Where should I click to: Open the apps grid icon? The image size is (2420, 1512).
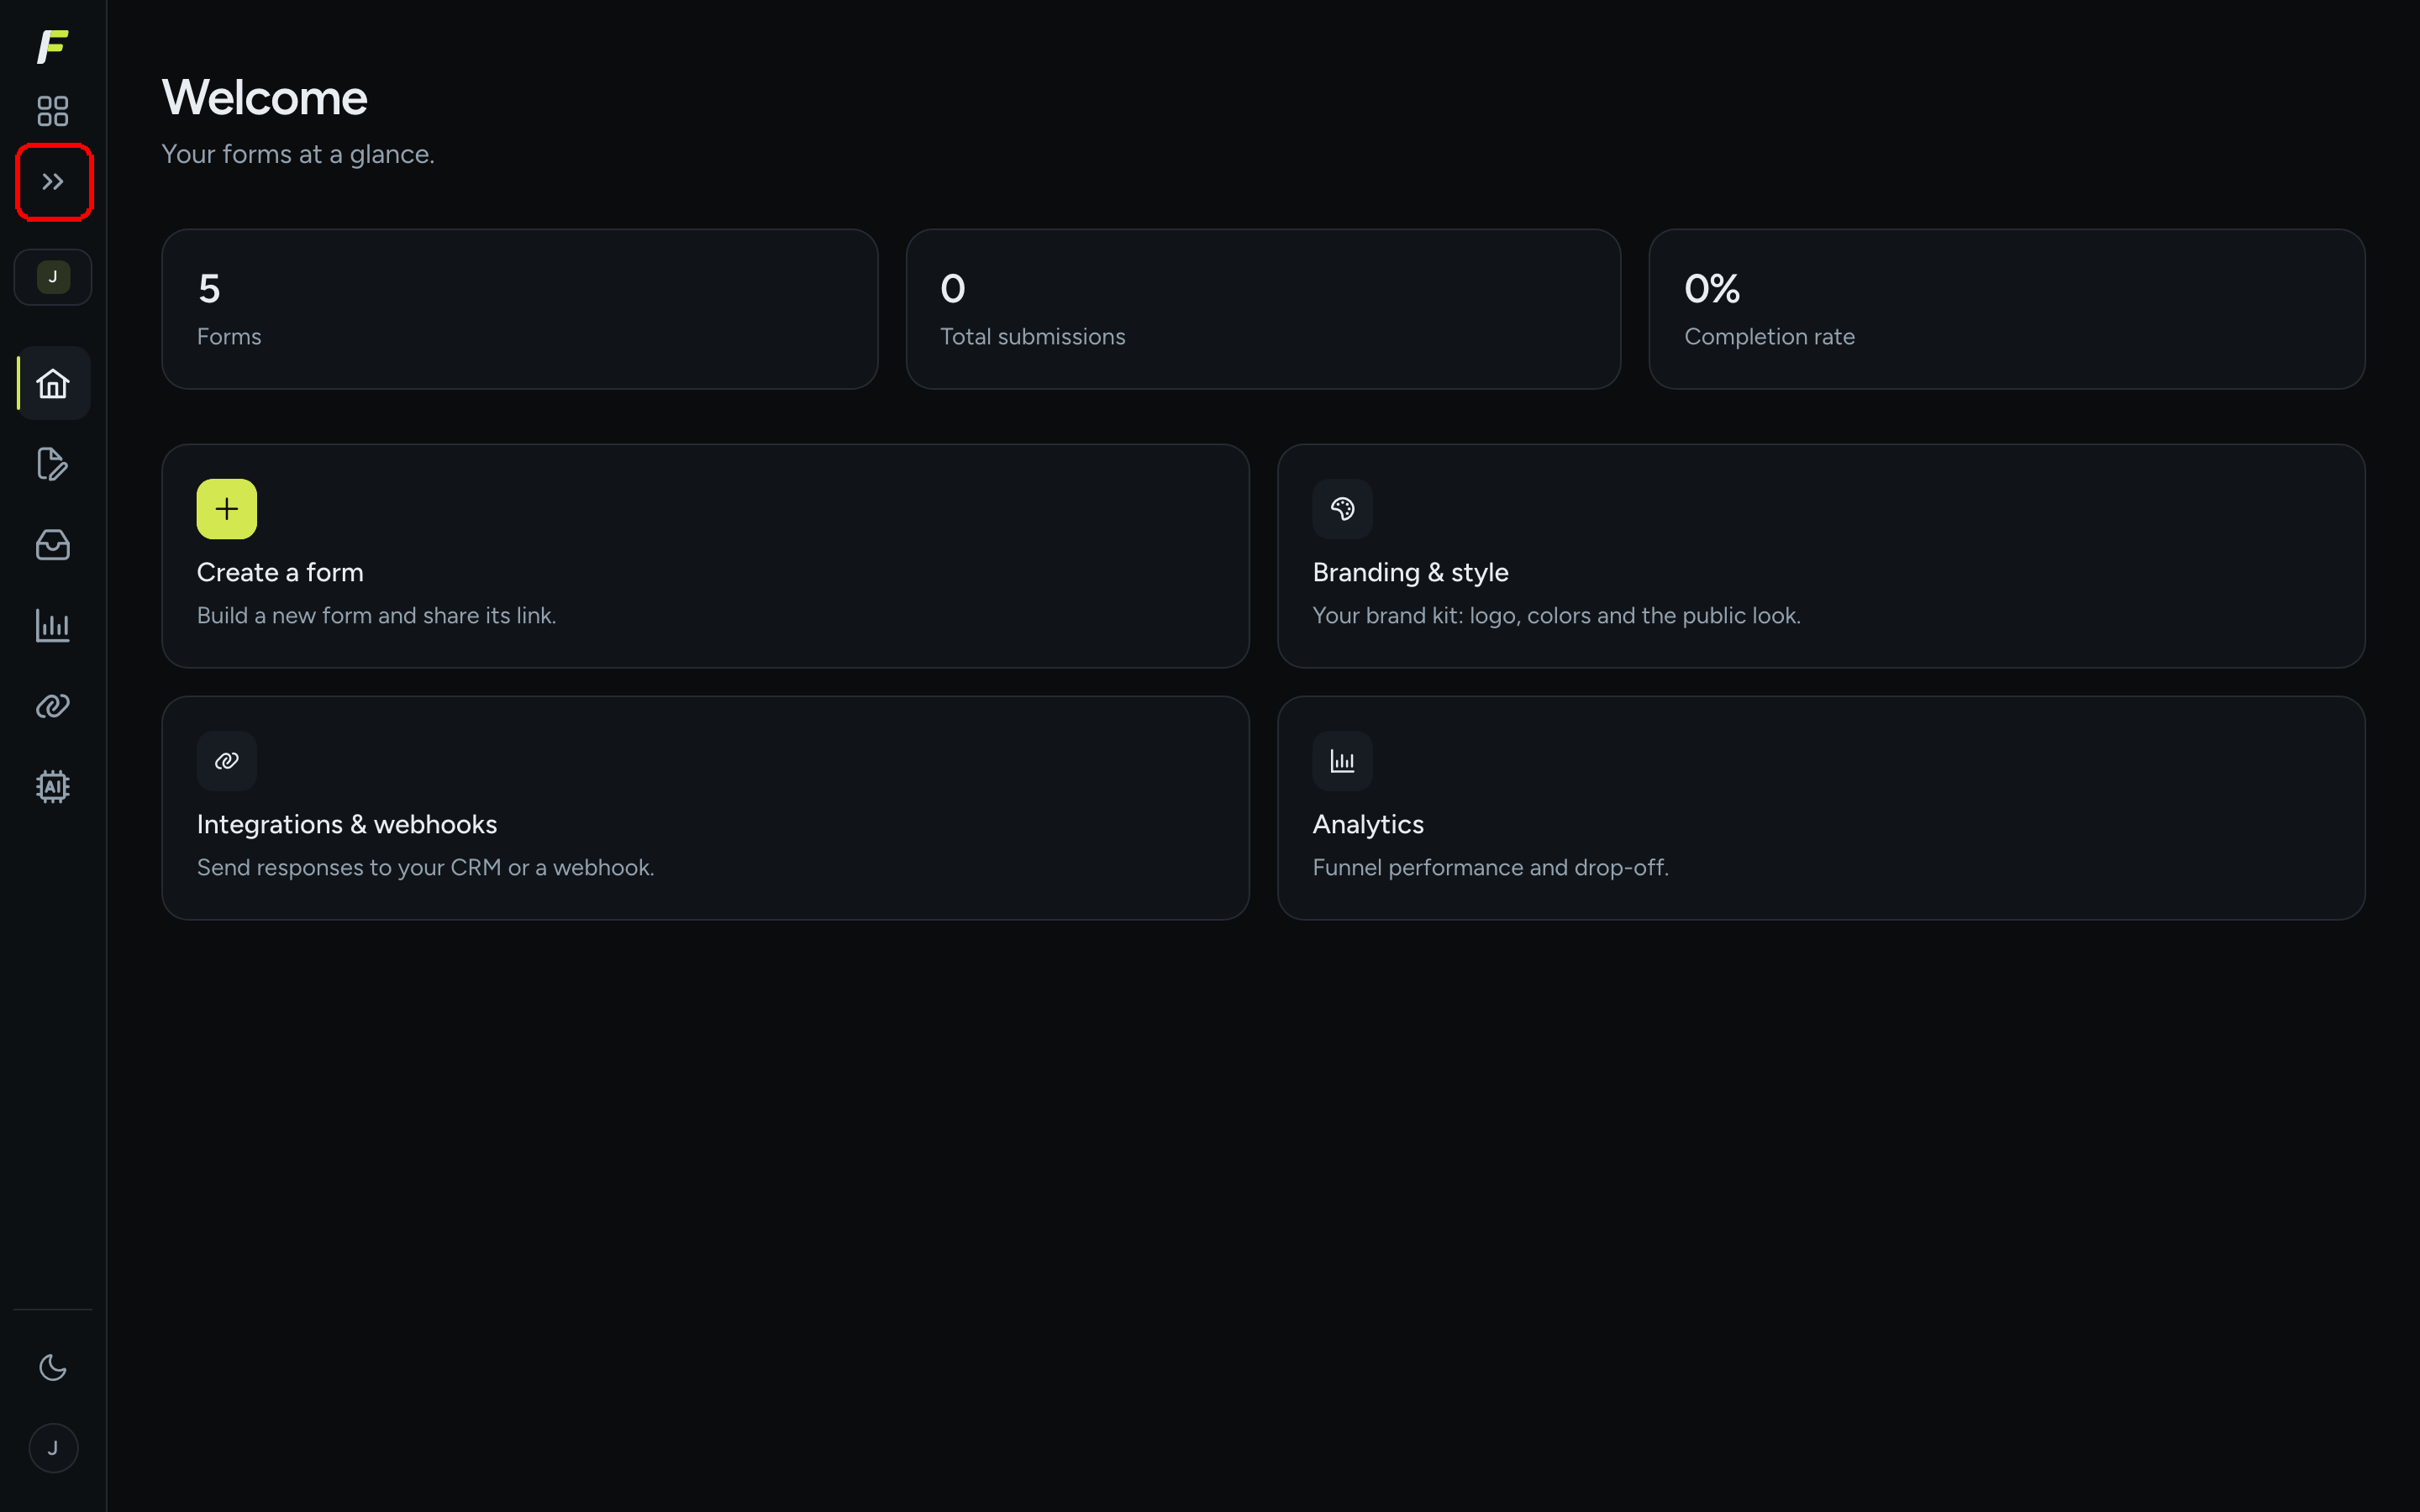tap(53, 111)
